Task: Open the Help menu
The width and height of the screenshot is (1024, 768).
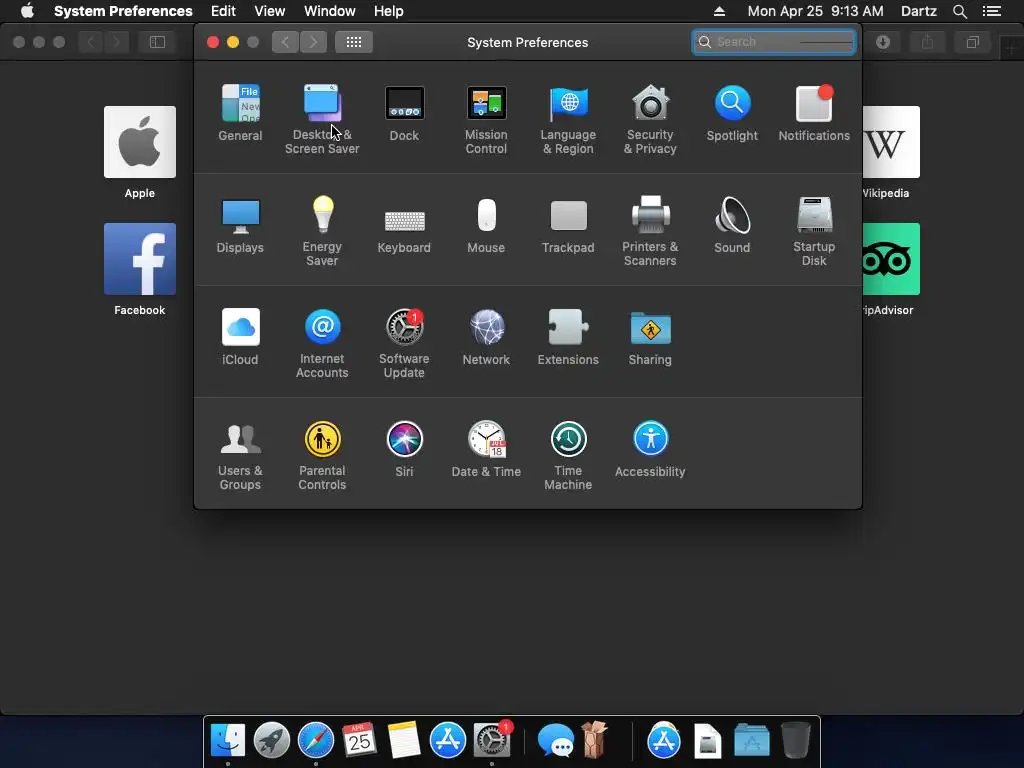Action: [x=389, y=11]
